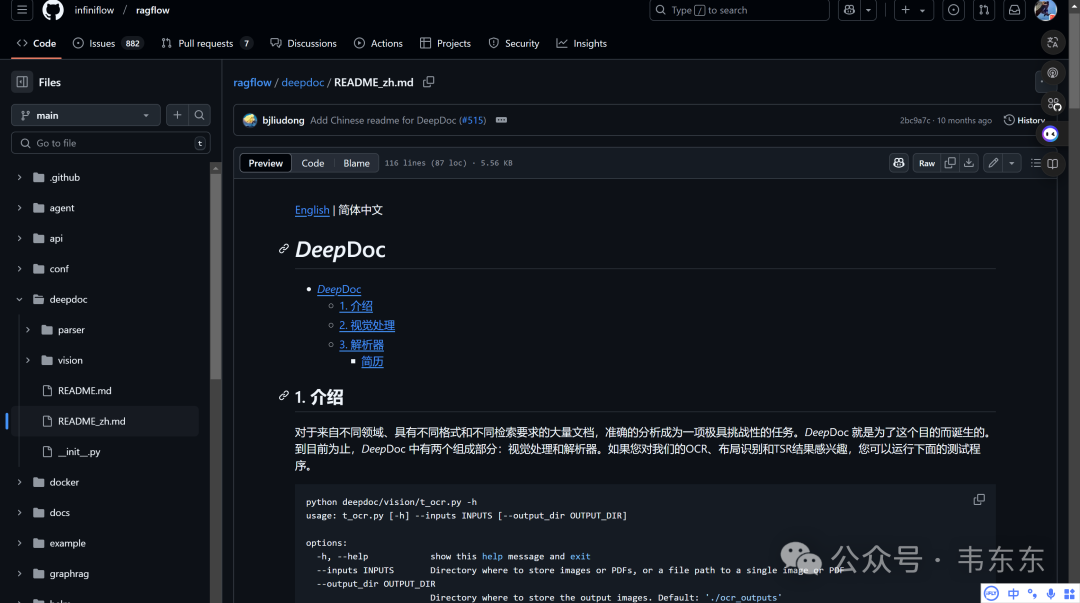This screenshot has height=603, width=1080.
Task: Open the deepdoc breadcrumb link
Action: pyautogui.click(x=302, y=82)
